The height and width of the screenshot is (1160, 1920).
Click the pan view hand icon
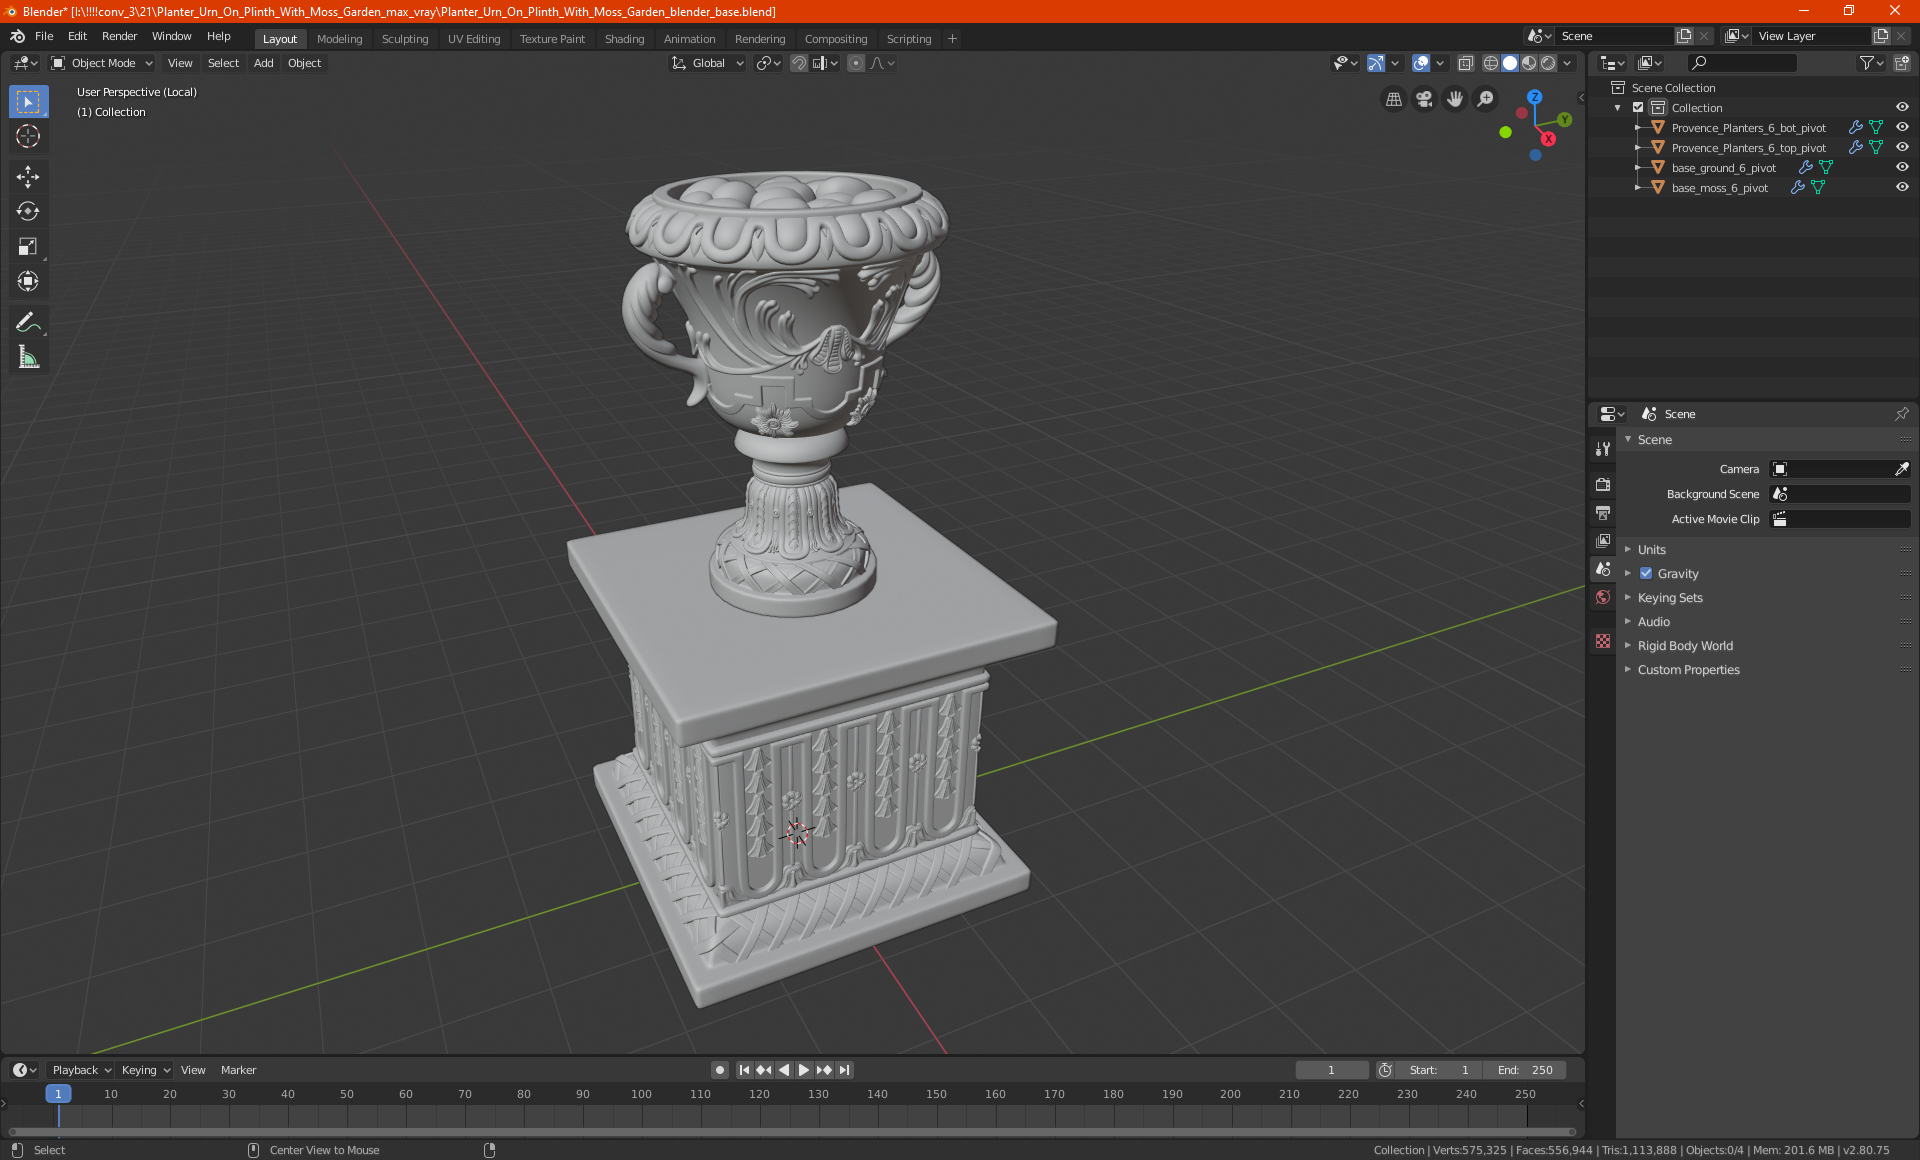point(1455,99)
